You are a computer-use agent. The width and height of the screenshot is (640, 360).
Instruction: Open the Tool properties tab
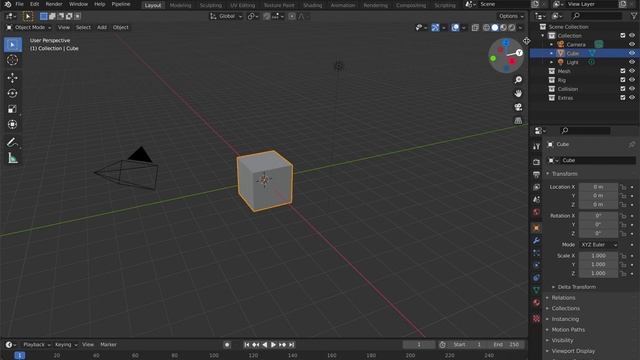(536, 147)
